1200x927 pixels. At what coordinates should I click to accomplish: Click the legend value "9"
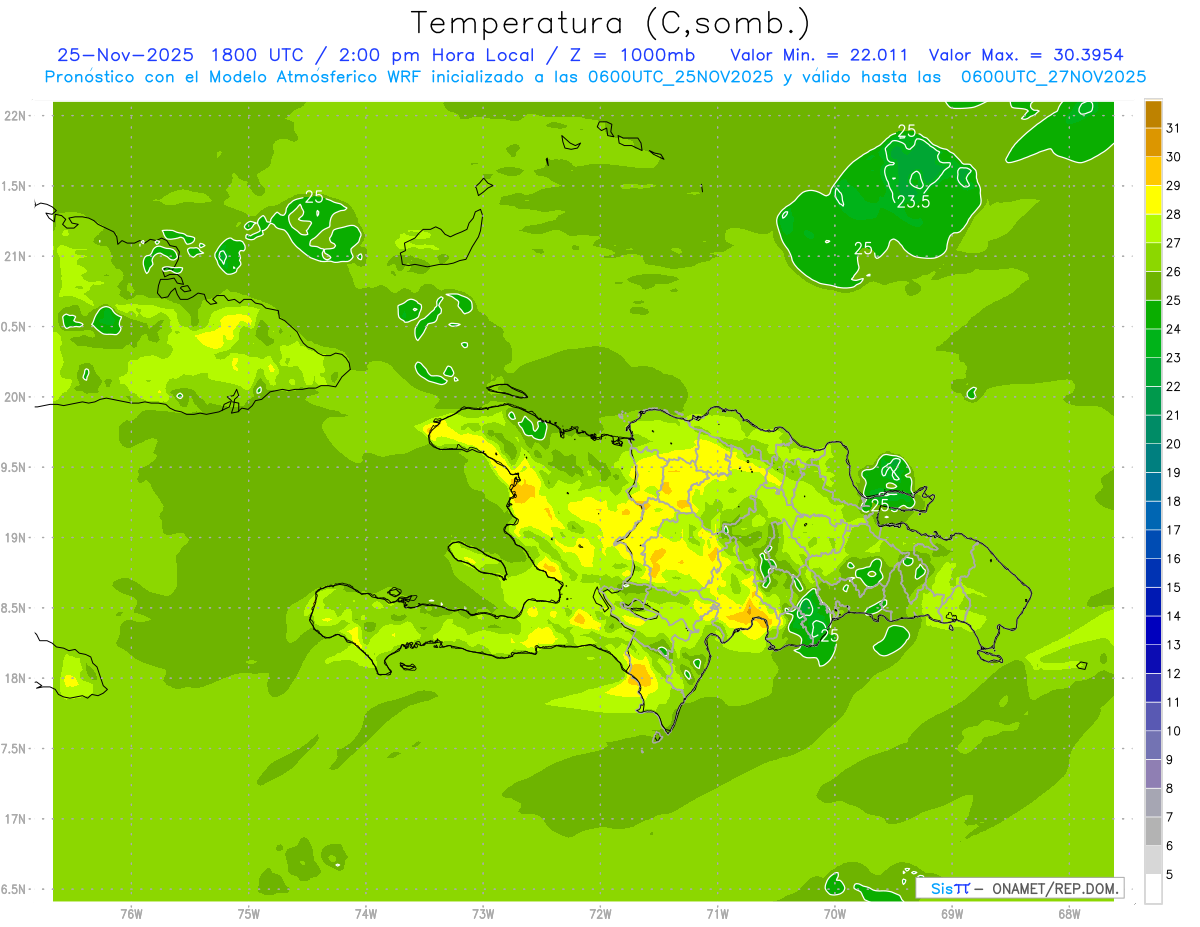pyautogui.click(x=1170, y=759)
